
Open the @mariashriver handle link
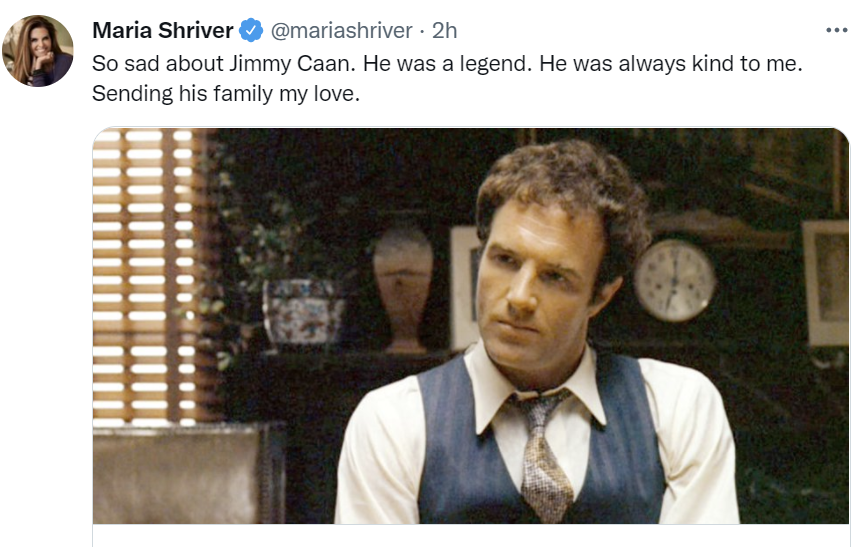tap(341, 30)
